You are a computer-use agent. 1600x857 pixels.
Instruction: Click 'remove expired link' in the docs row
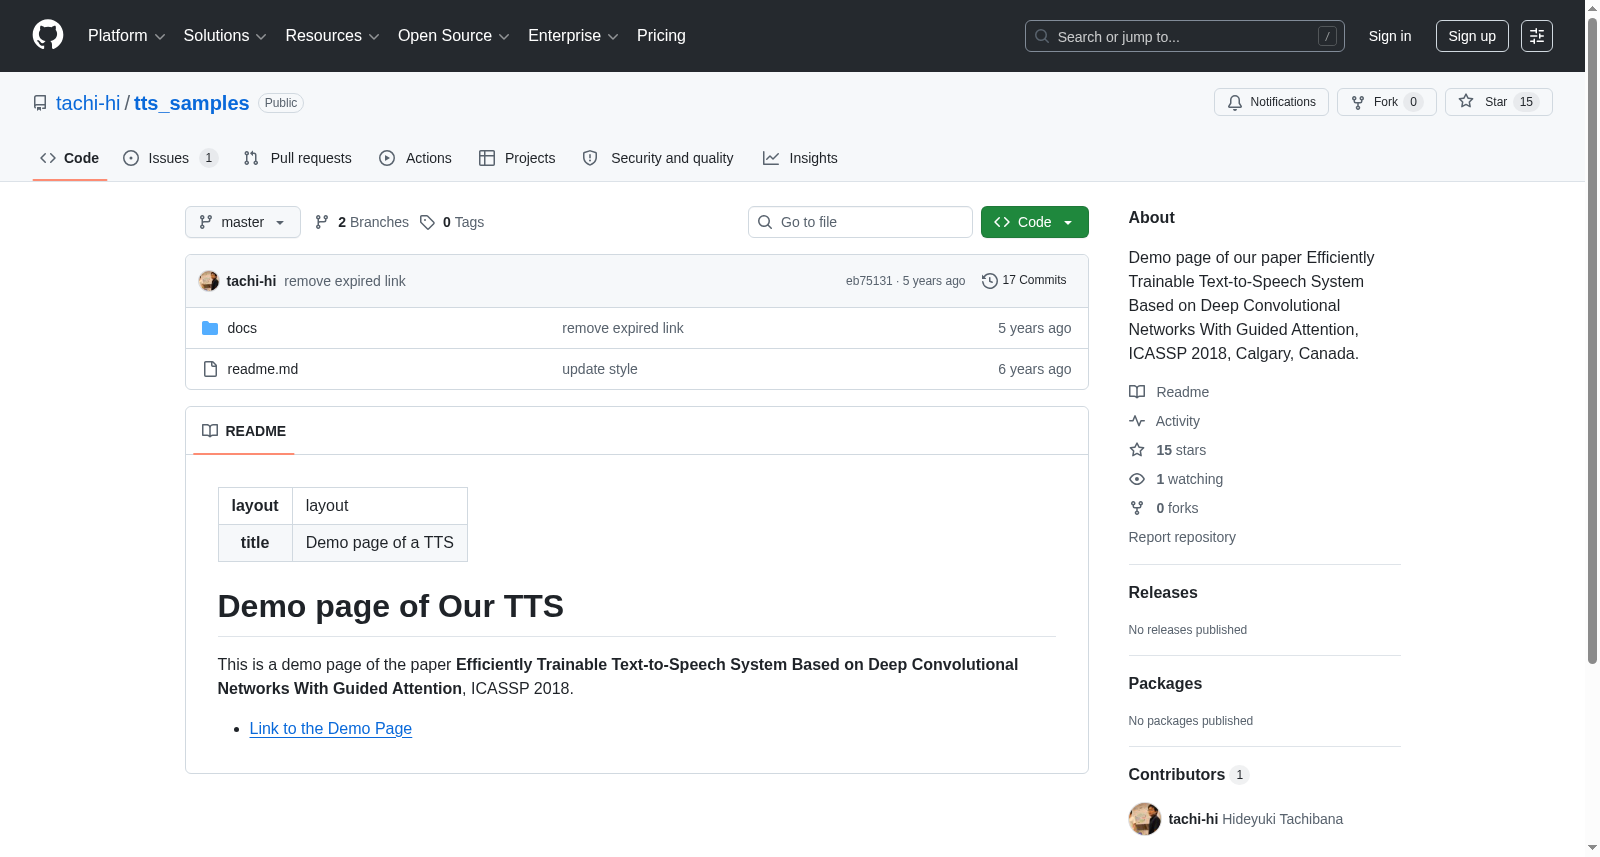click(623, 328)
